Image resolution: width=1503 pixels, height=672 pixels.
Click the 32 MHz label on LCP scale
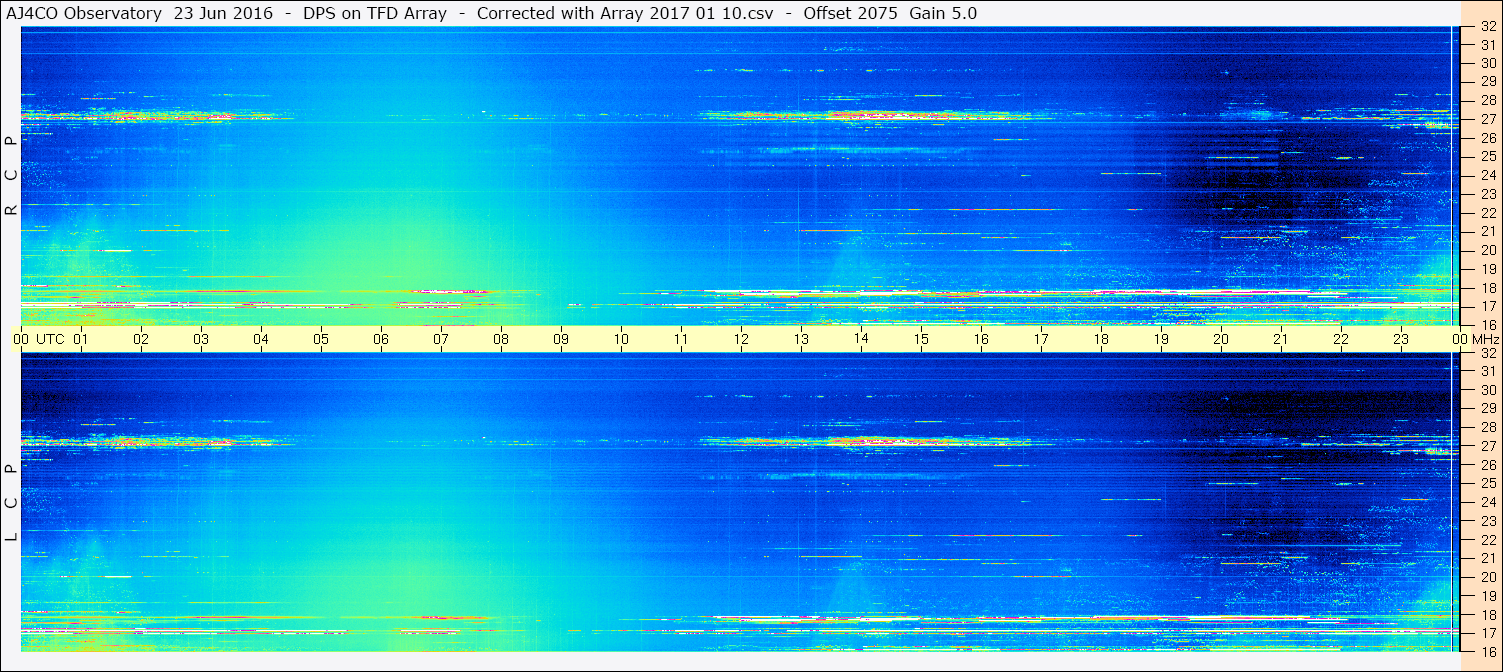1488,353
